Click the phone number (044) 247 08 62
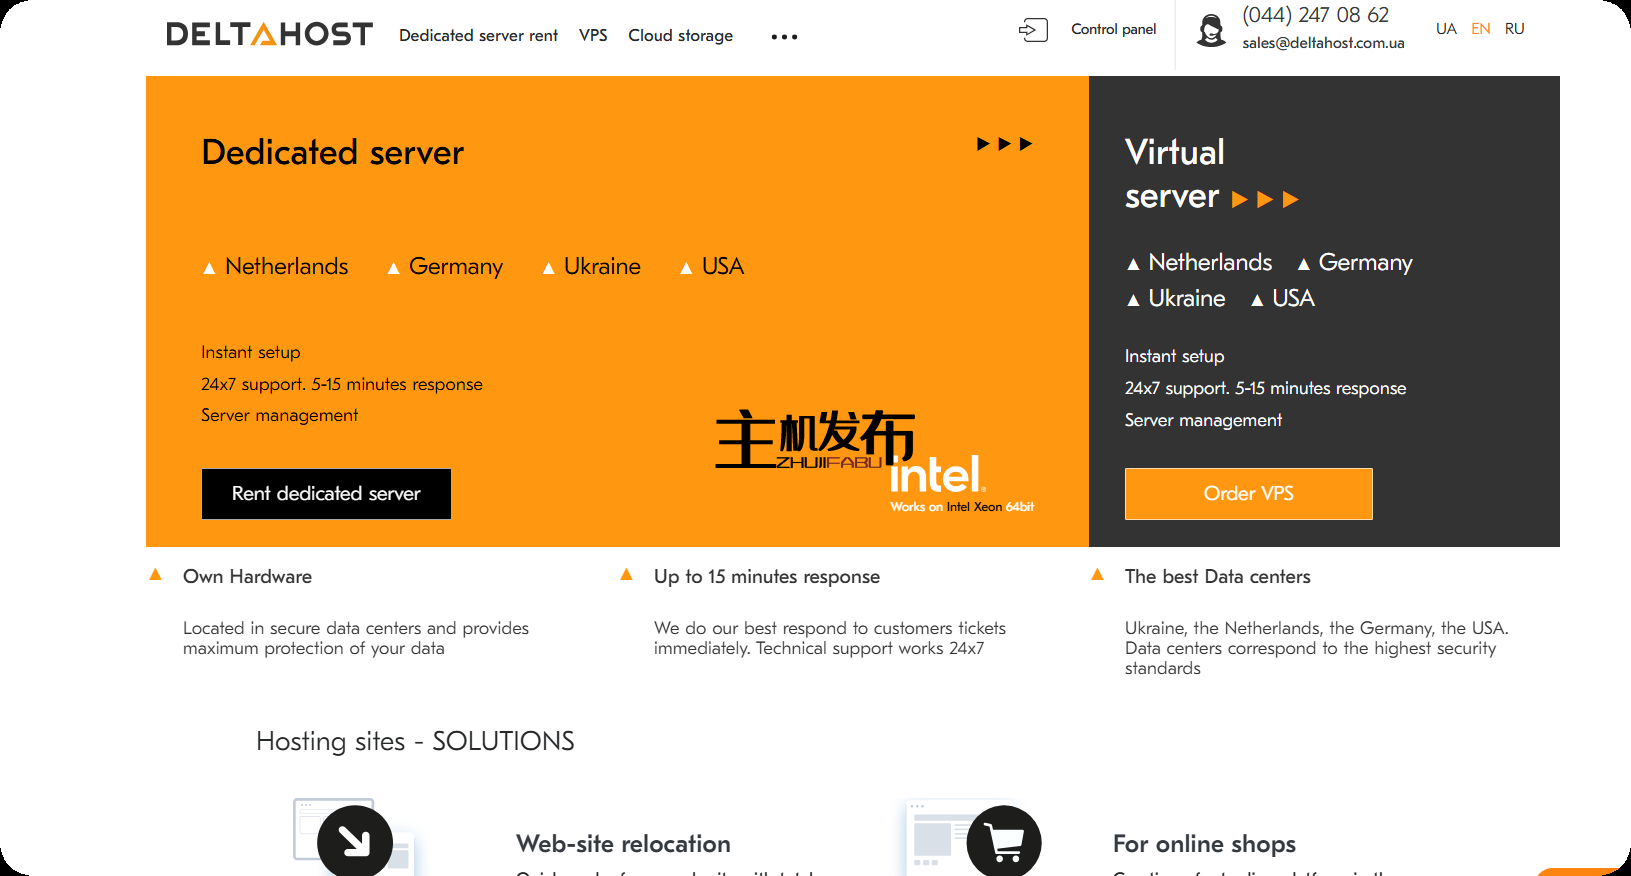The image size is (1631, 876). (x=1315, y=15)
